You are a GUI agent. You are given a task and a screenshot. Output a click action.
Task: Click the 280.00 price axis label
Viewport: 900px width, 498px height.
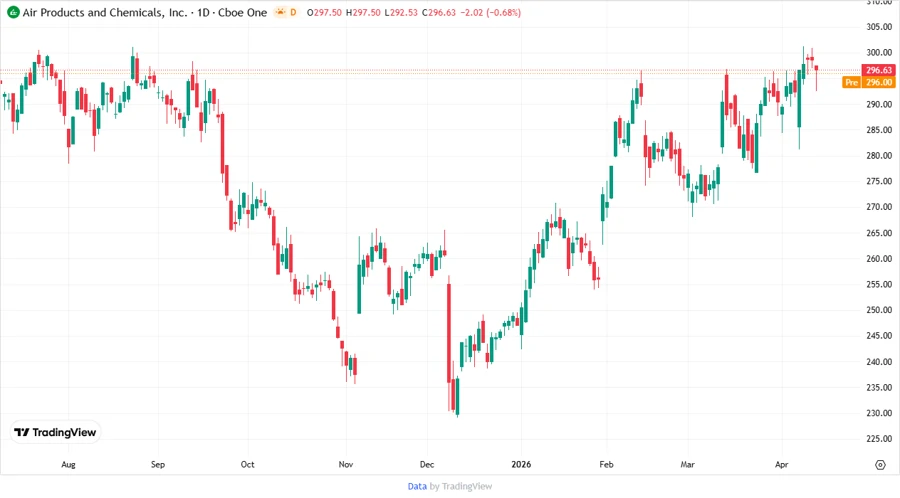tap(879, 155)
